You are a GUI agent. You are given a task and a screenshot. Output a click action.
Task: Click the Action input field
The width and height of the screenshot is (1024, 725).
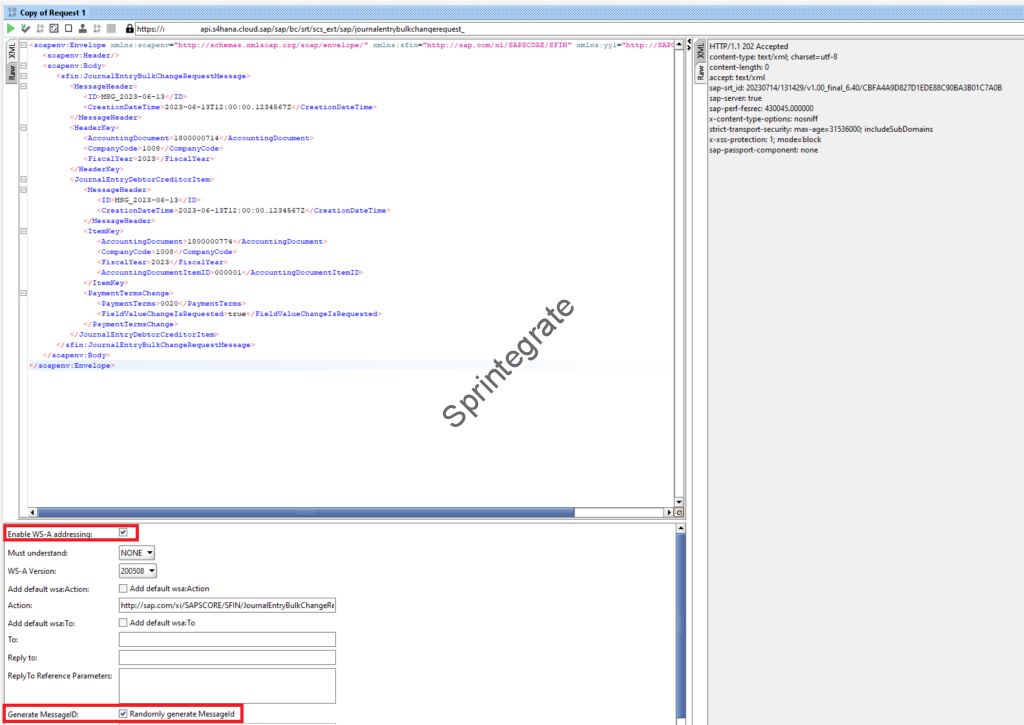click(x=226, y=605)
